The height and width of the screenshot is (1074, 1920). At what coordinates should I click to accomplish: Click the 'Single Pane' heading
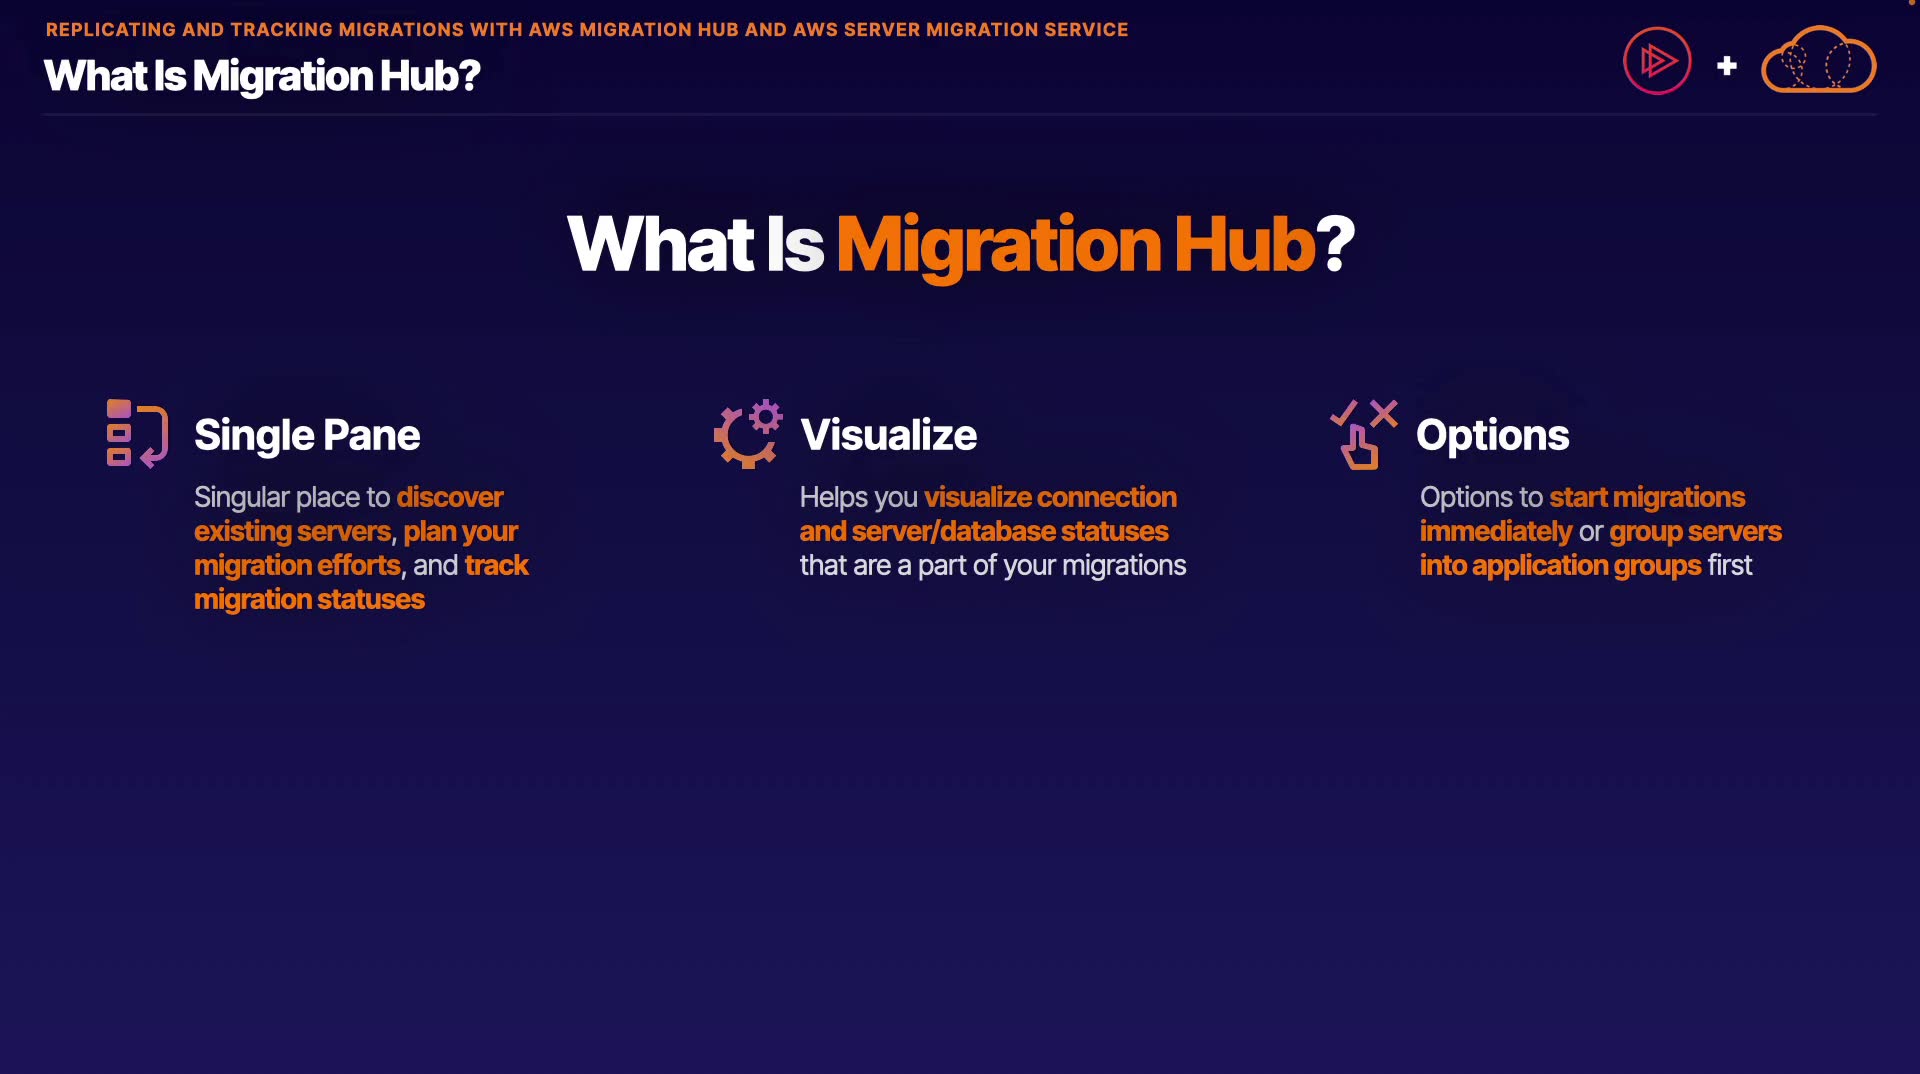[x=307, y=435]
